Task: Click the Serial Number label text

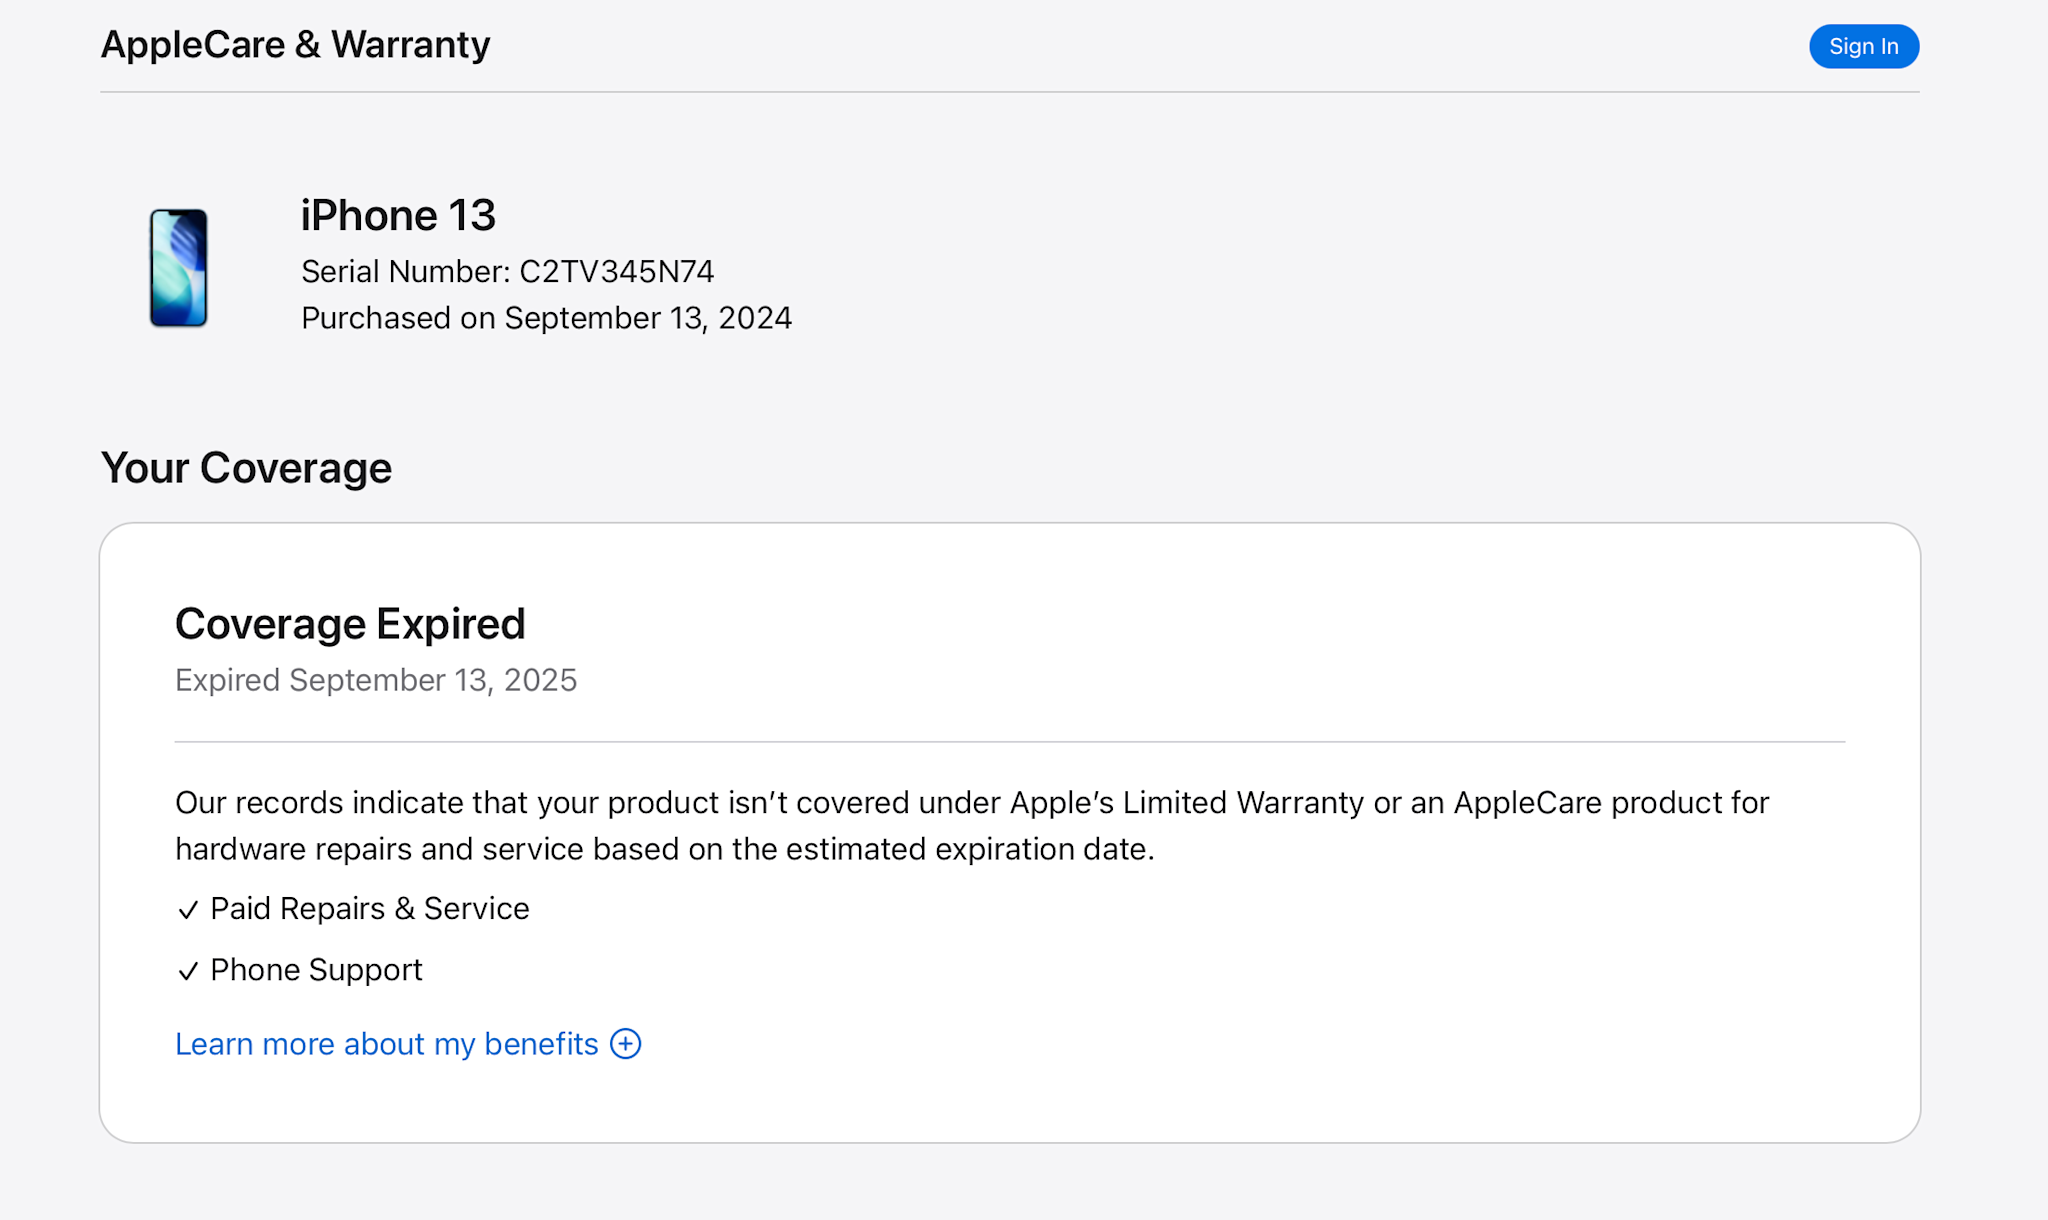Action: (405, 272)
